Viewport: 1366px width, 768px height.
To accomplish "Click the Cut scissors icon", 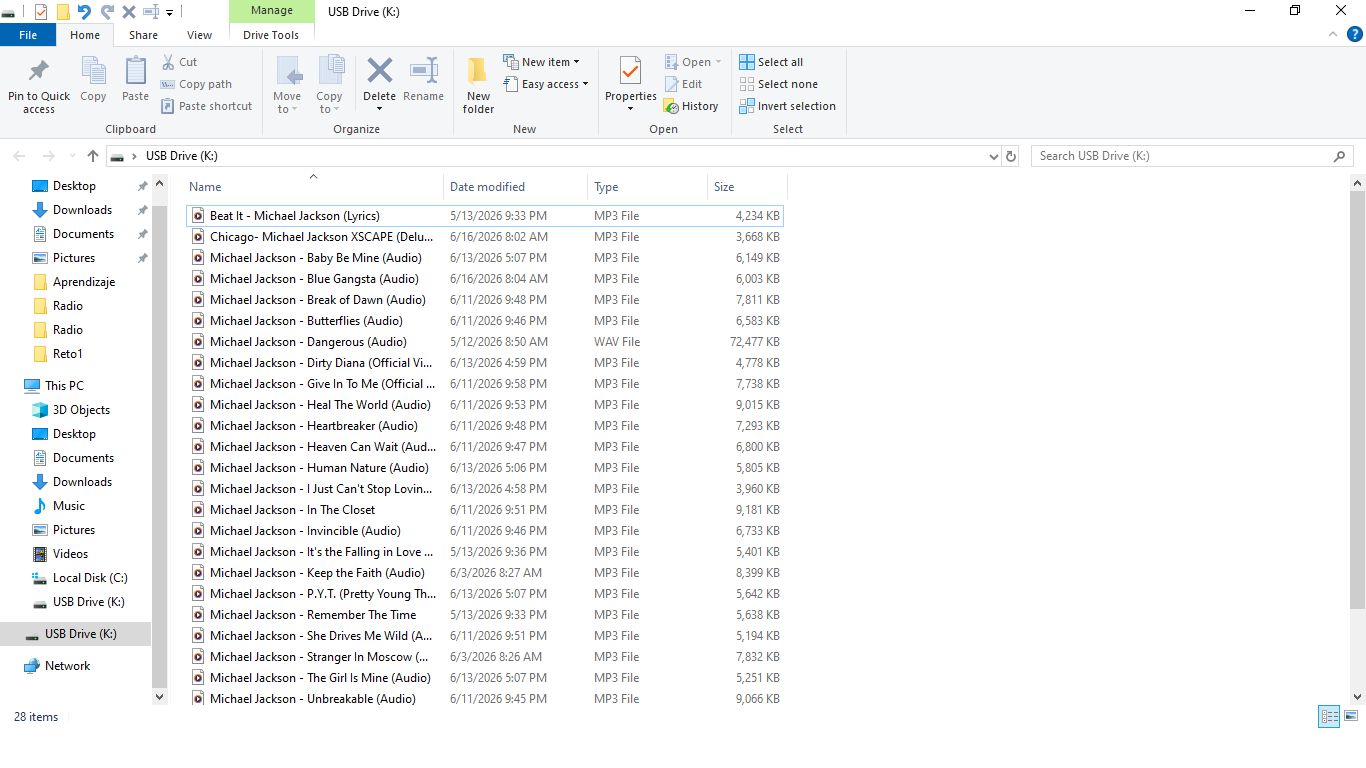I will 168,62.
